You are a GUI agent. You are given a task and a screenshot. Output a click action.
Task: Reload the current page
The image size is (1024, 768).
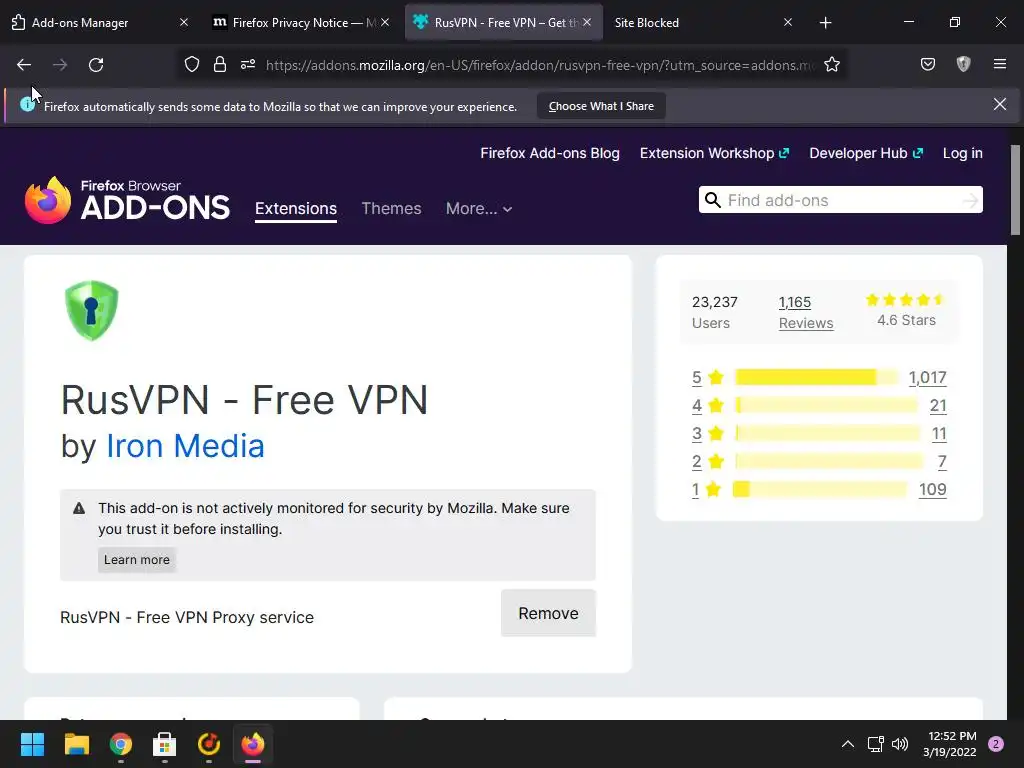[96, 65]
